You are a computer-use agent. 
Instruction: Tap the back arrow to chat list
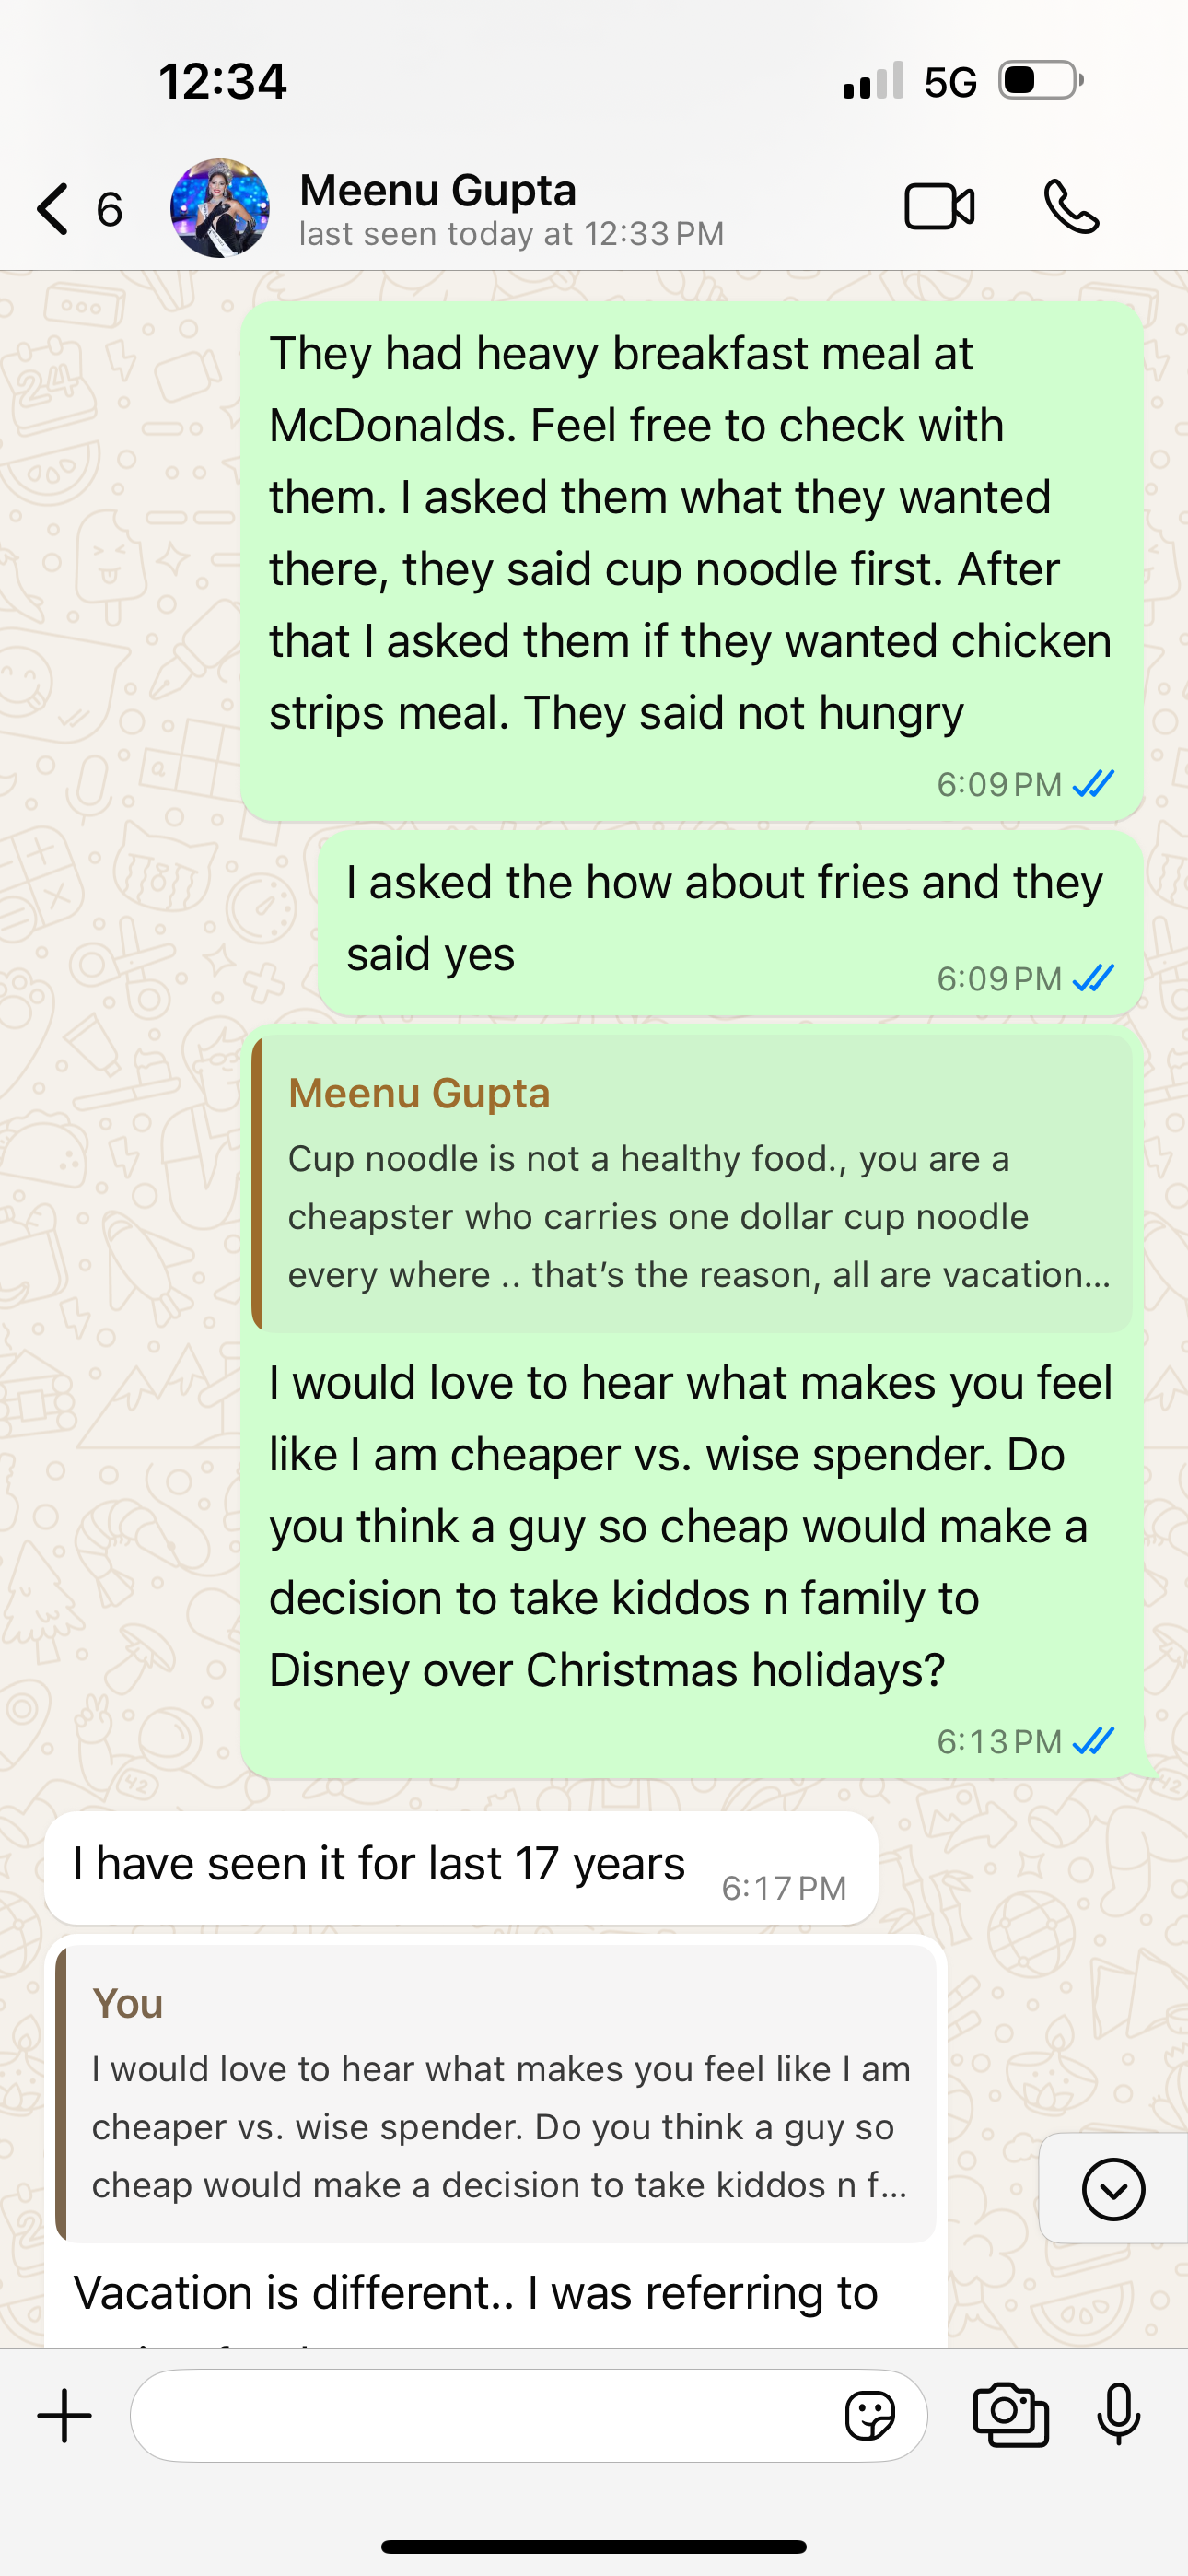point(53,209)
